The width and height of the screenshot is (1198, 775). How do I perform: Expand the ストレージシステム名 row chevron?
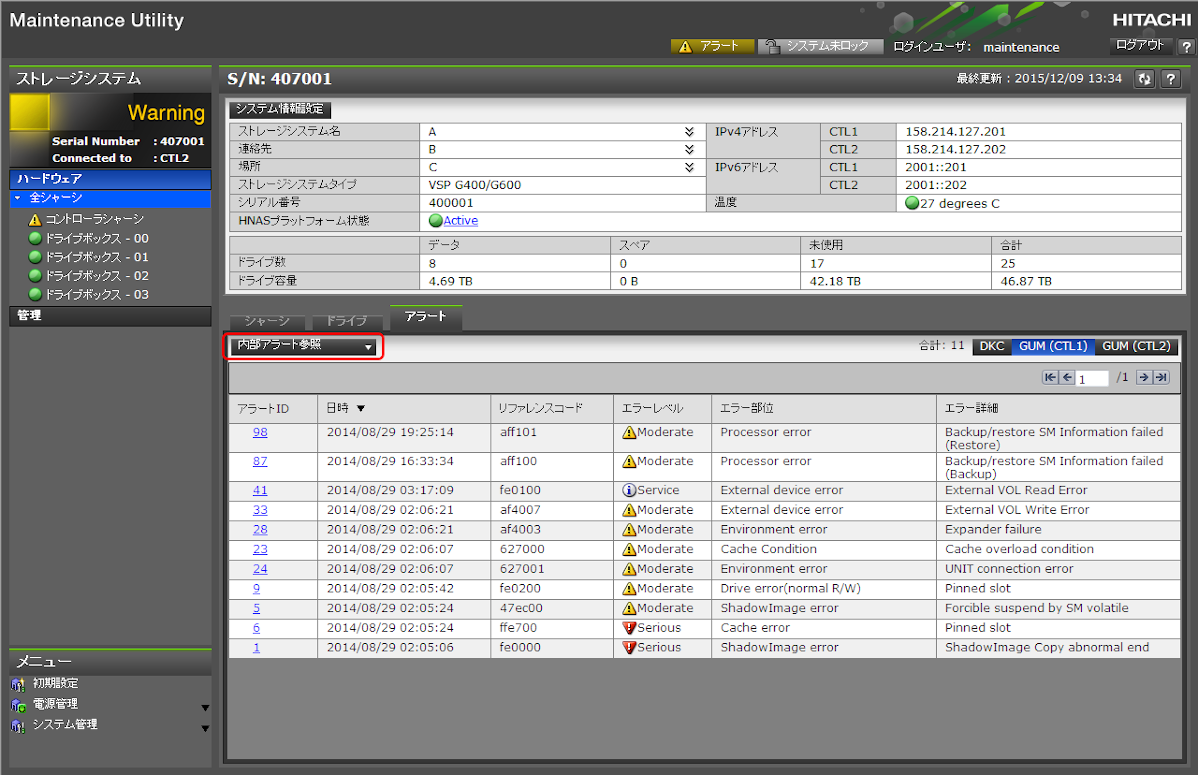[689, 131]
